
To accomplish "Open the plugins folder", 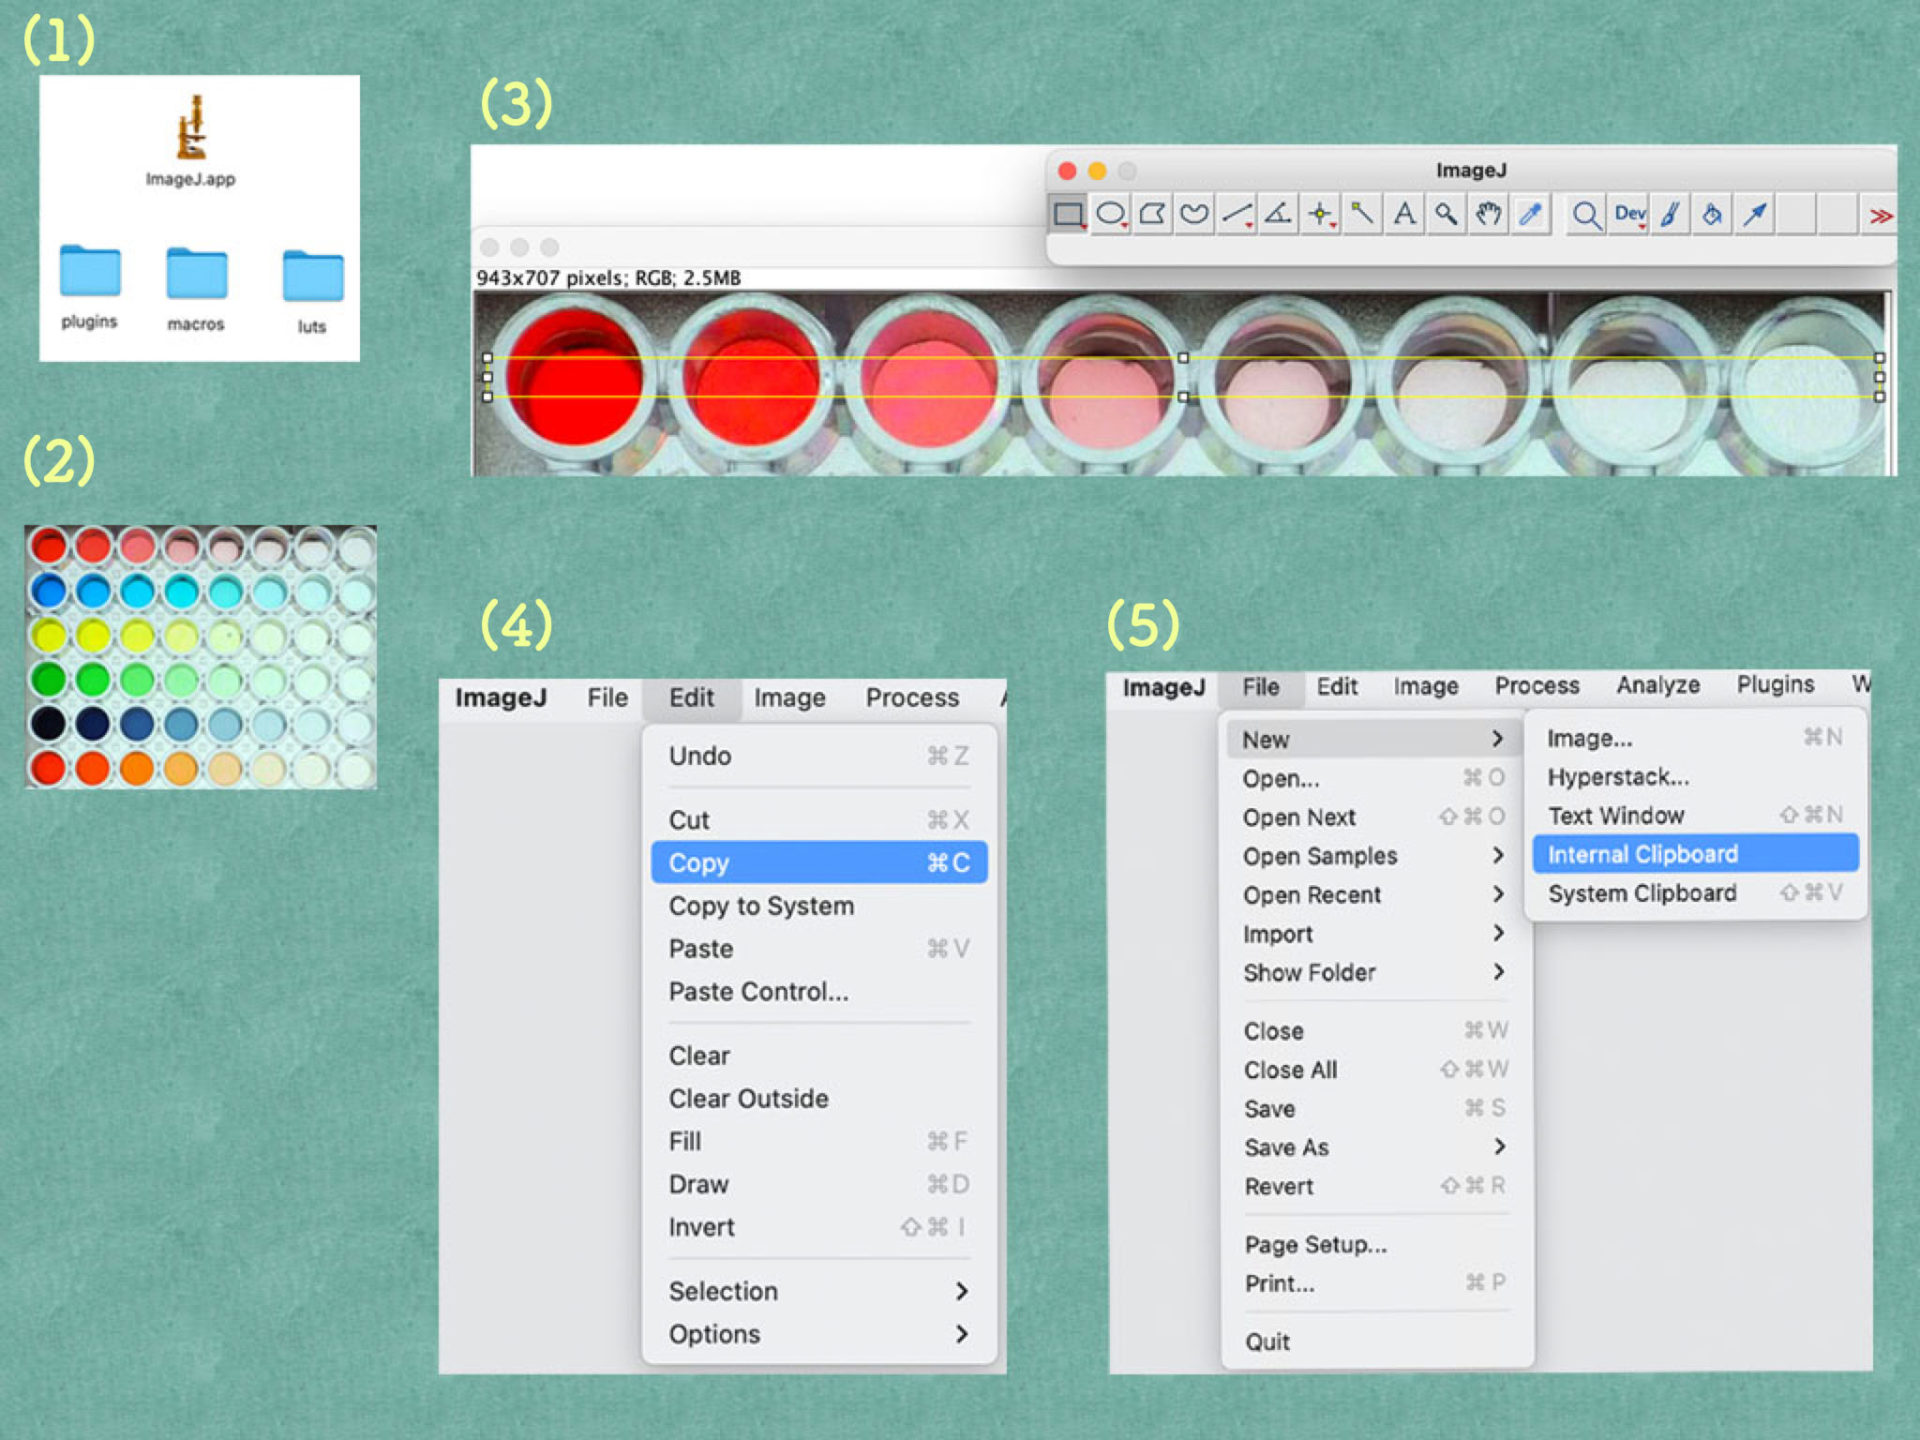I will click(90, 272).
